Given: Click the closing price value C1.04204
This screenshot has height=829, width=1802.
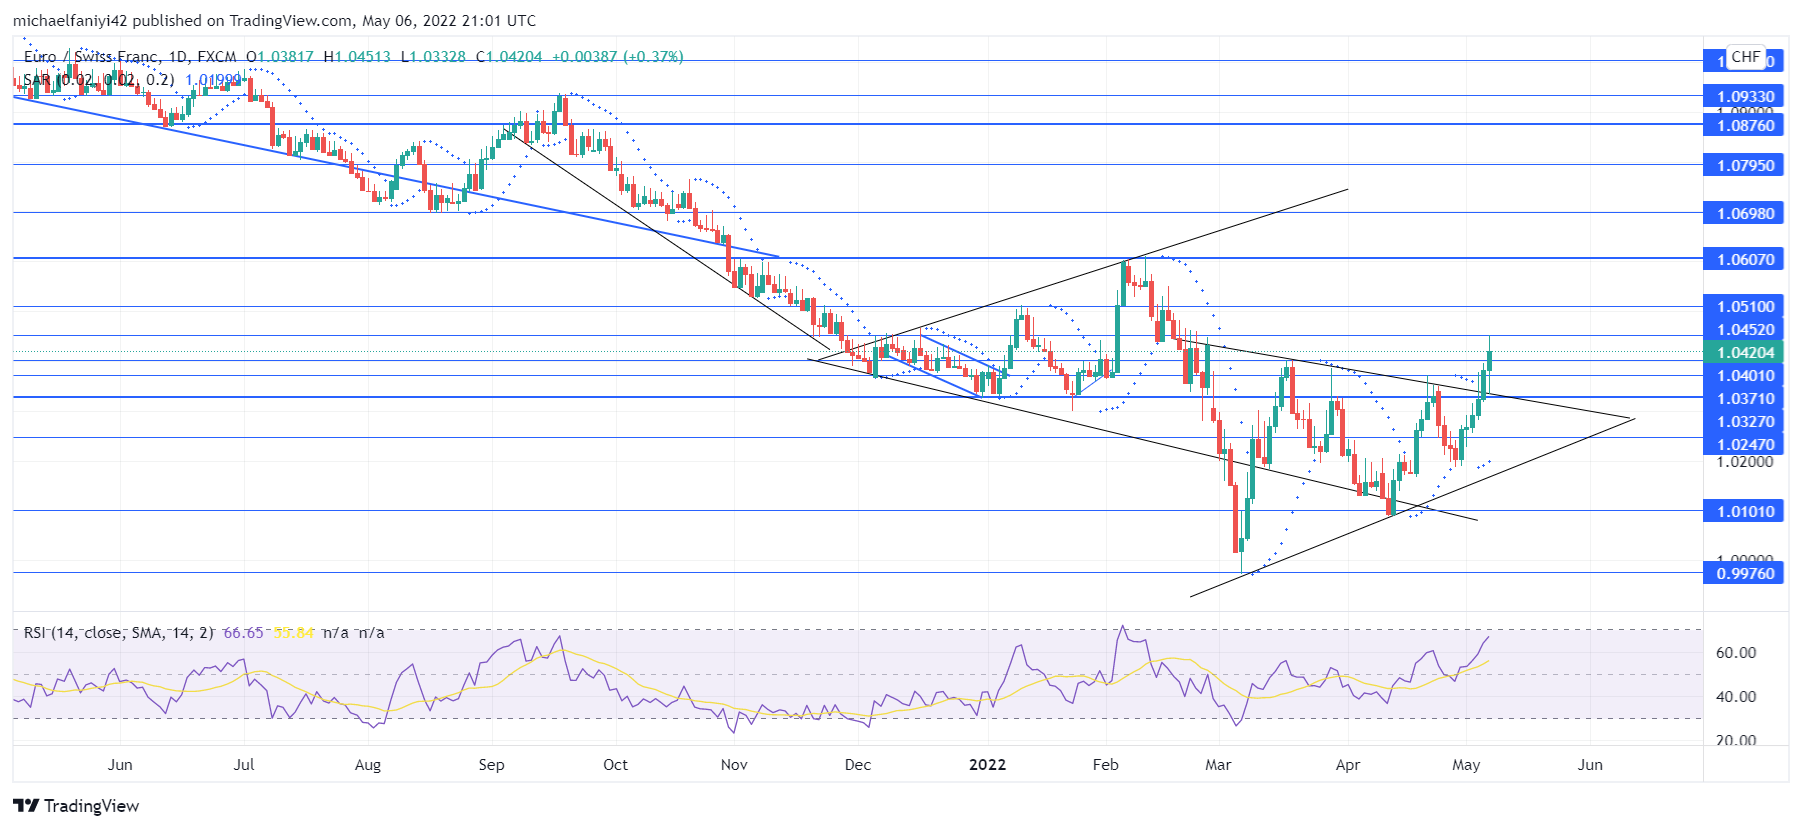Looking at the screenshot, I should click(509, 57).
